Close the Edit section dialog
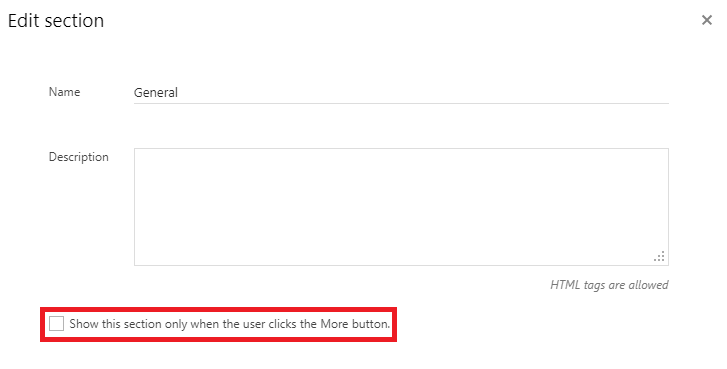Viewport: 727px width, 369px height. [707, 20]
